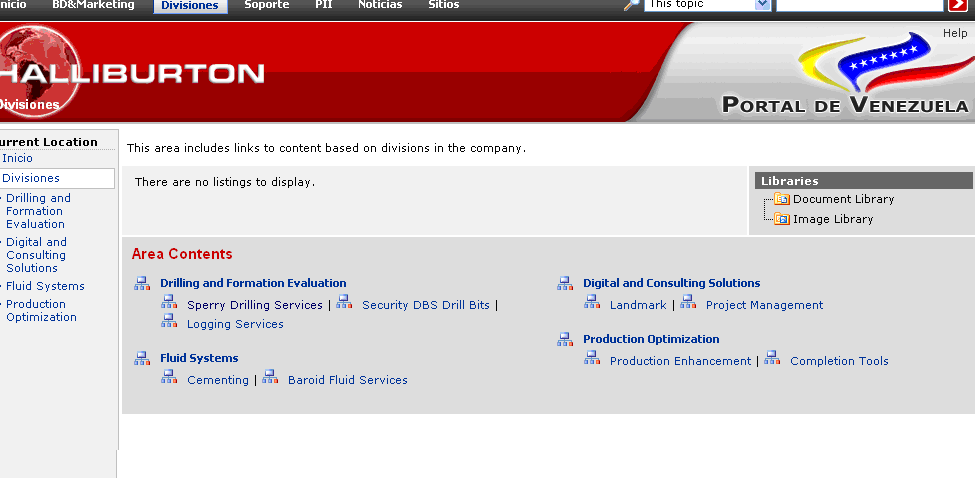Click the icon beside Sperry Drilling Services

[x=169, y=302]
